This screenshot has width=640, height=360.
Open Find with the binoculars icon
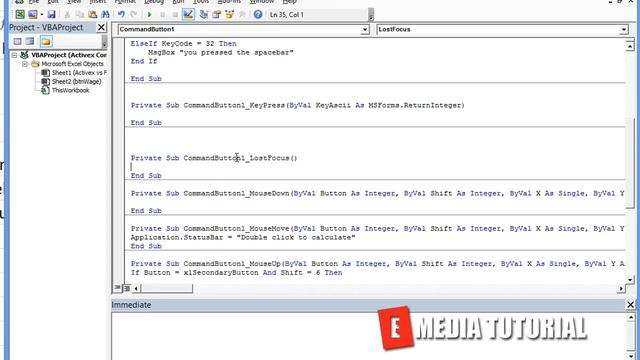(105, 15)
